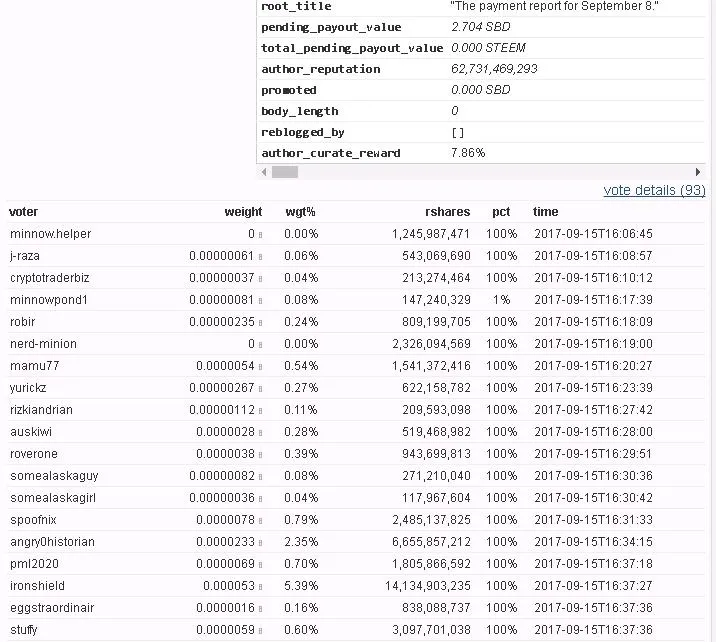Select voter somealaskagirl
The height and width of the screenshot is (642, 716).
pyautogui.click(x=53, y=498)
